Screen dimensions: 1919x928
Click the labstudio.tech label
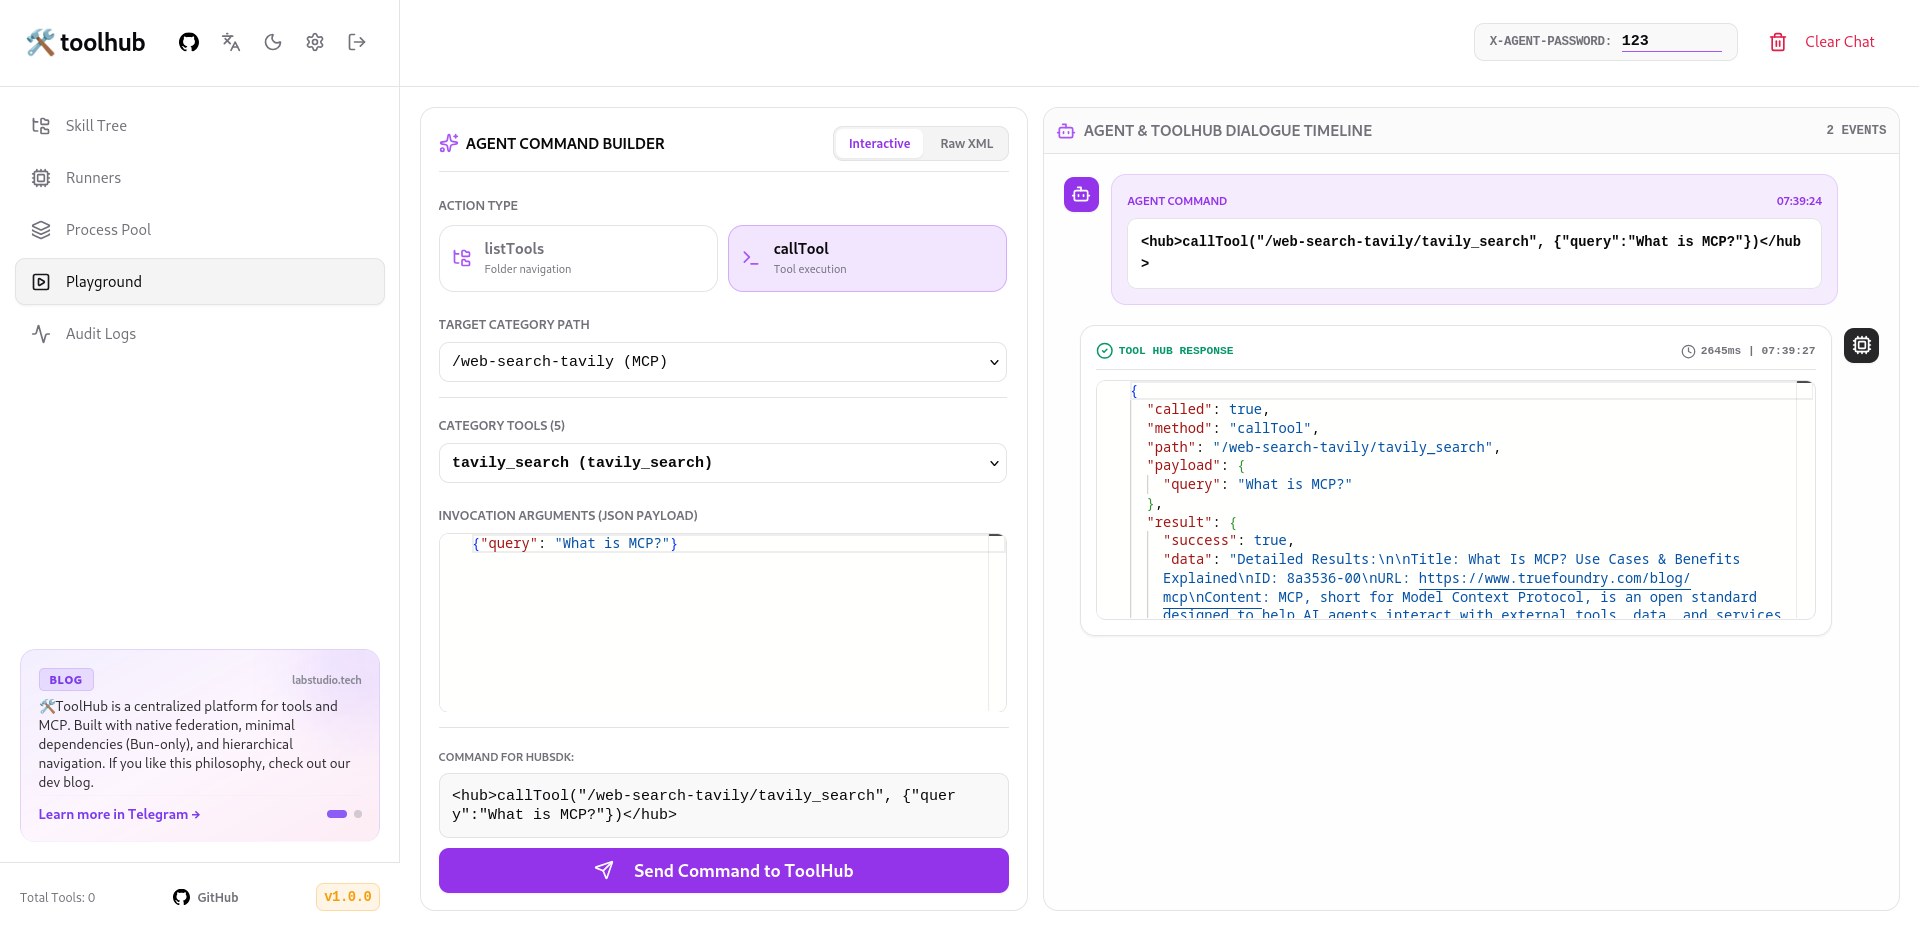[x=326, y=680]
